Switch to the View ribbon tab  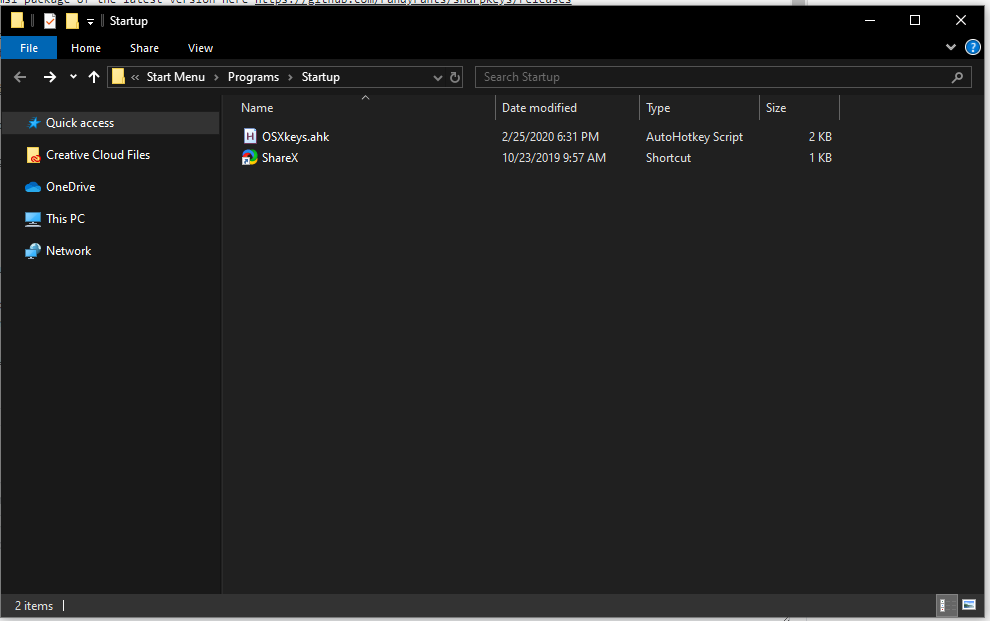tap(200, 48)
